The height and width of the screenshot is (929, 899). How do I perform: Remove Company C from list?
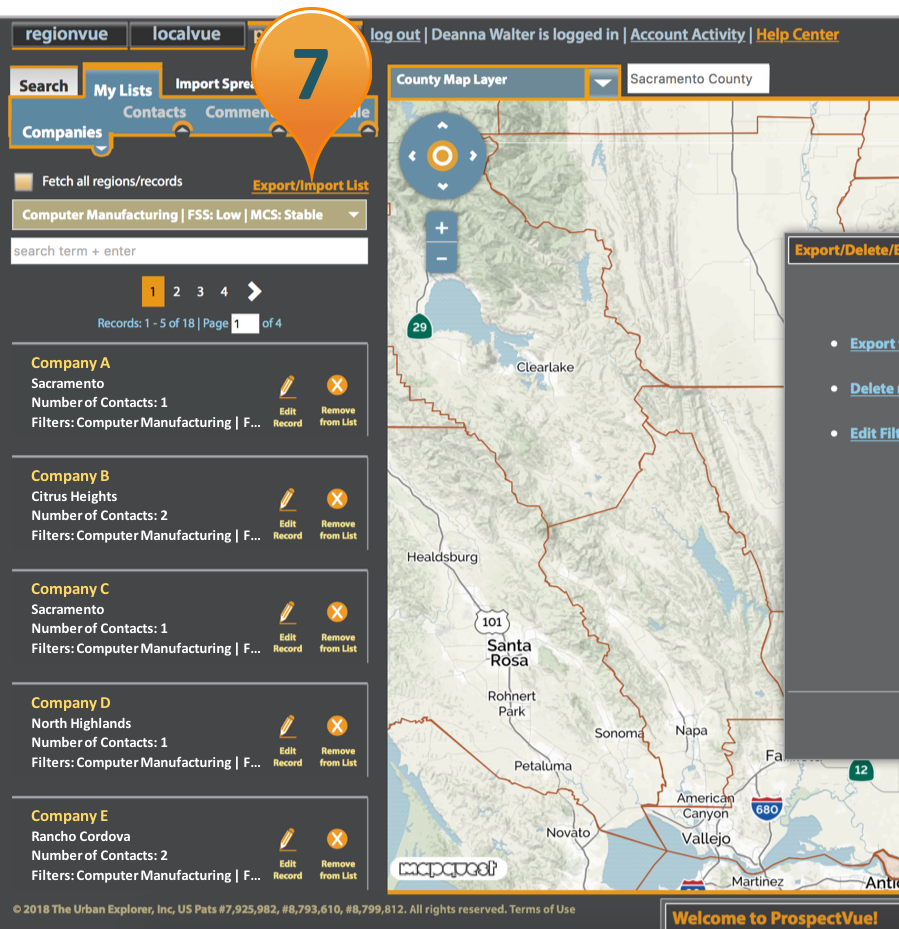click(337, 612)
